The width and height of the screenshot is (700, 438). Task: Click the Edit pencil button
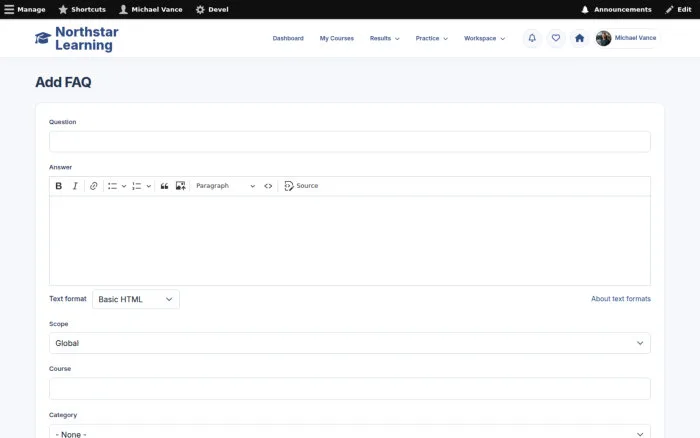[678, 9]
